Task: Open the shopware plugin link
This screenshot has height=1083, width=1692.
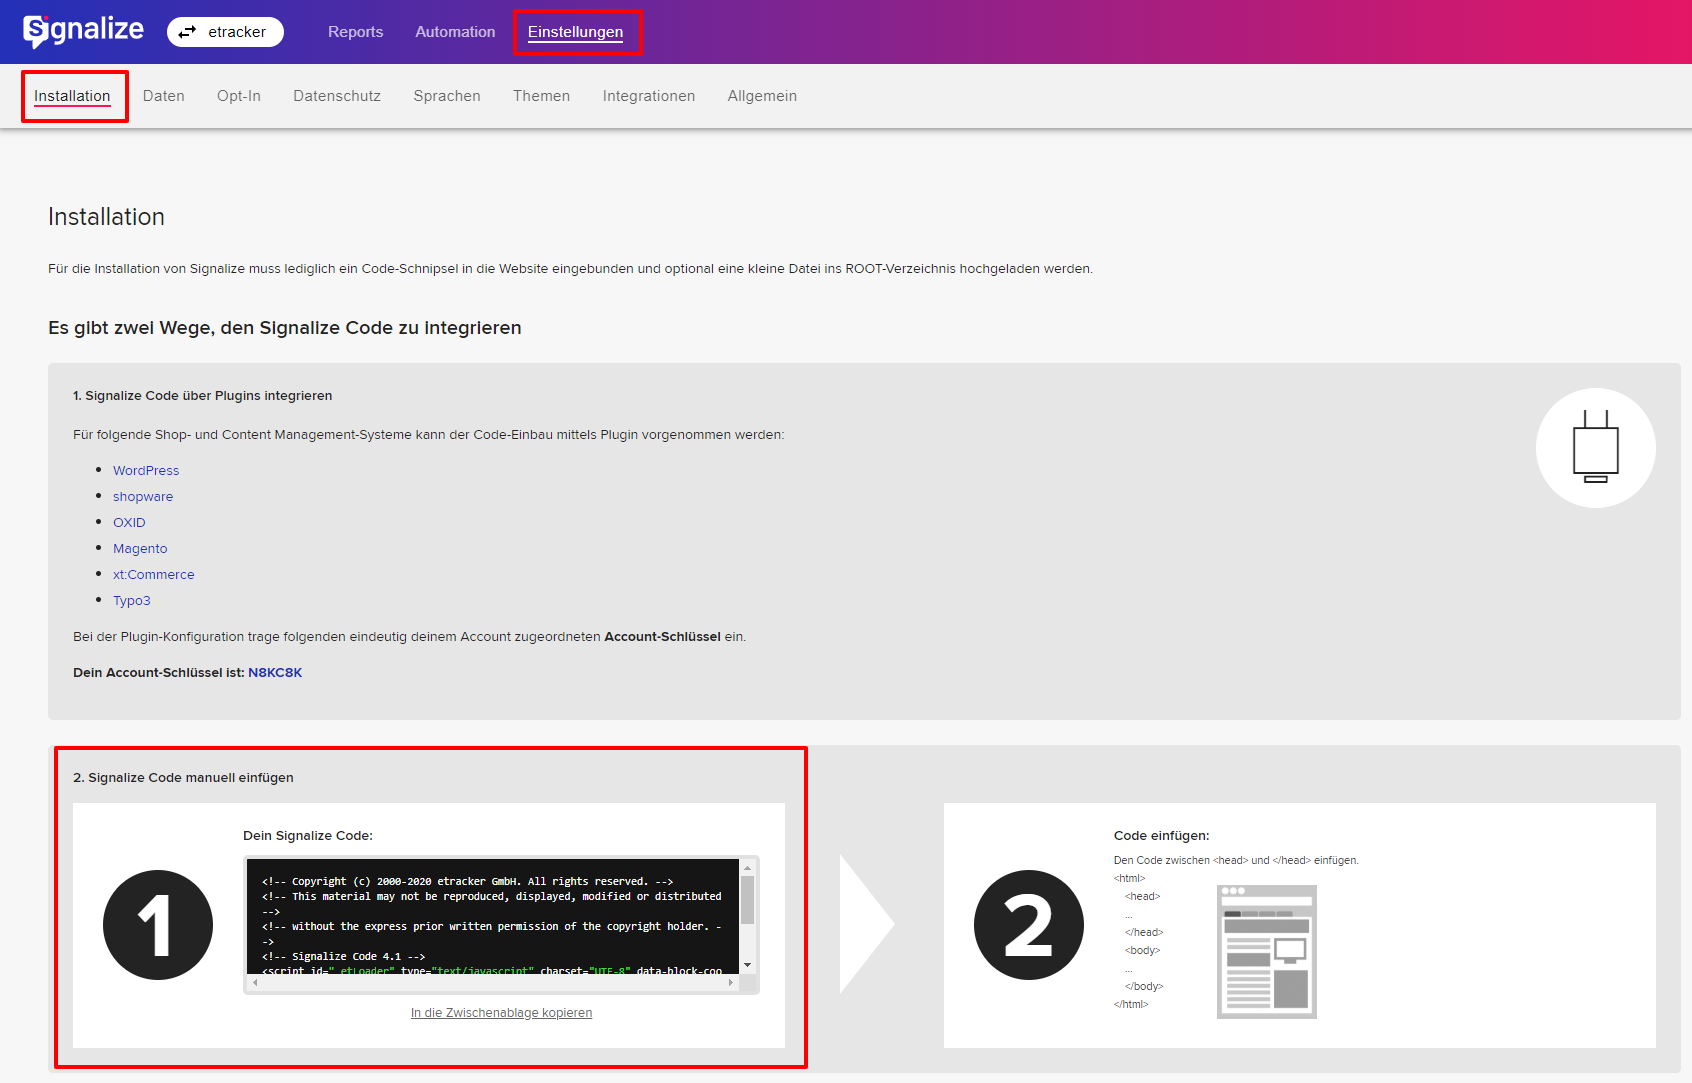Action: coord(143,496)
